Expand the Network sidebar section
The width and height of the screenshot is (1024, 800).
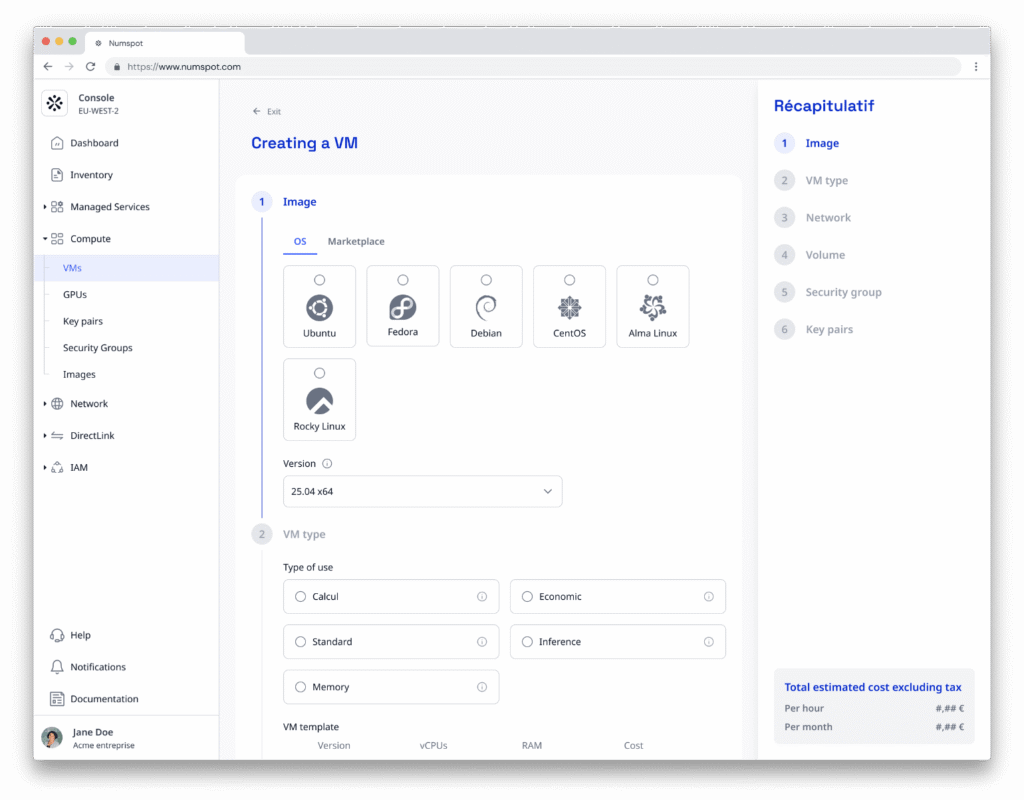click(45, 404)
